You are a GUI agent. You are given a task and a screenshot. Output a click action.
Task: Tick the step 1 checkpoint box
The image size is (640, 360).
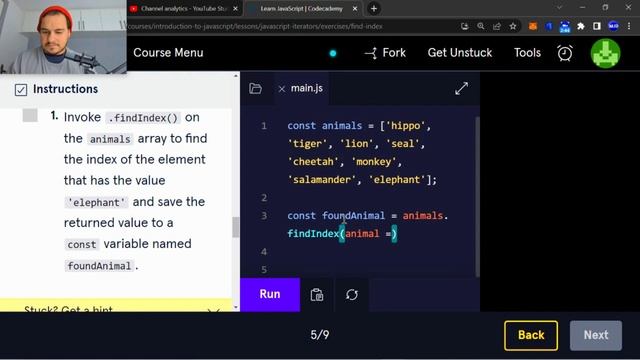(30, 116)
